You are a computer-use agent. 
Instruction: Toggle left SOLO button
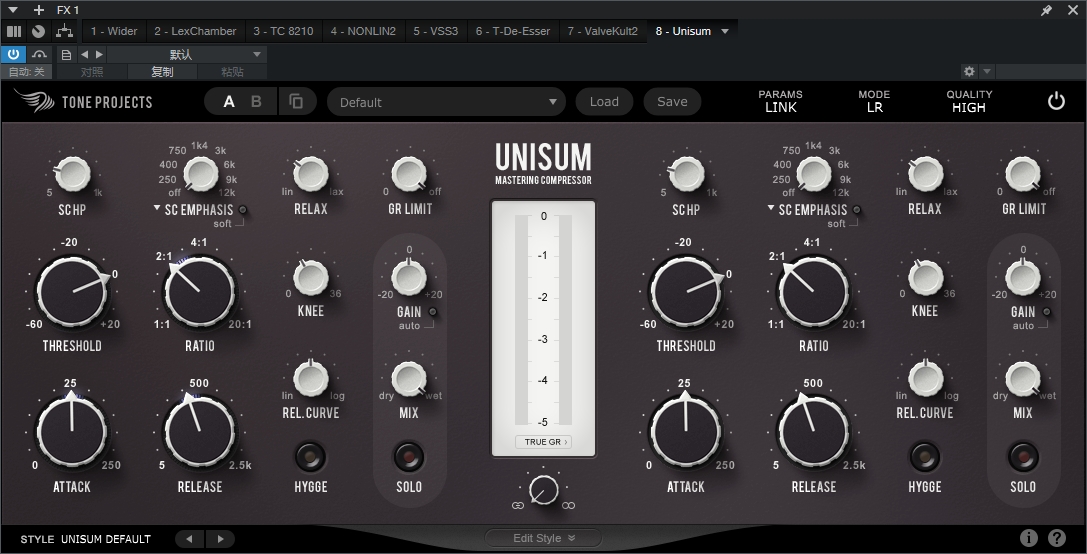tap(408, 457)
